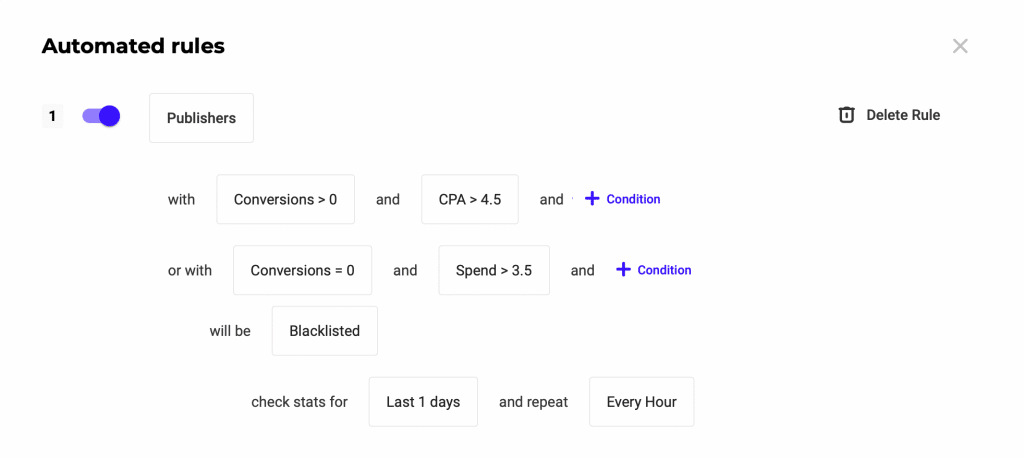This screenshot has height=458, width=1024.
Task: Open the Conversions > 0 condition
Action: point(285,199)
